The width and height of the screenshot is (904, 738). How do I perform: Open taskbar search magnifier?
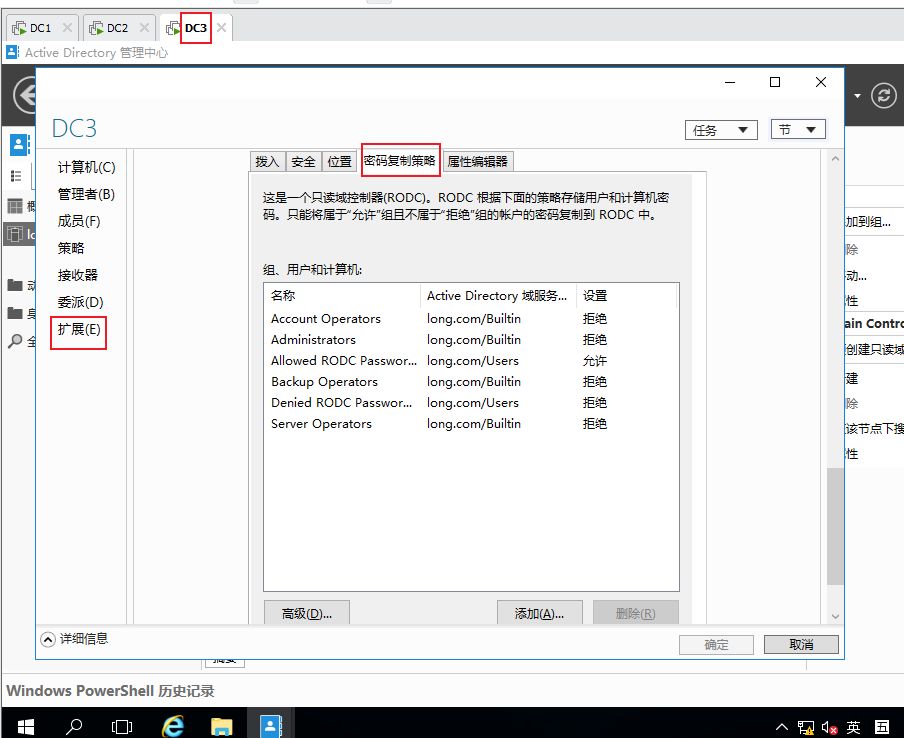74,726
